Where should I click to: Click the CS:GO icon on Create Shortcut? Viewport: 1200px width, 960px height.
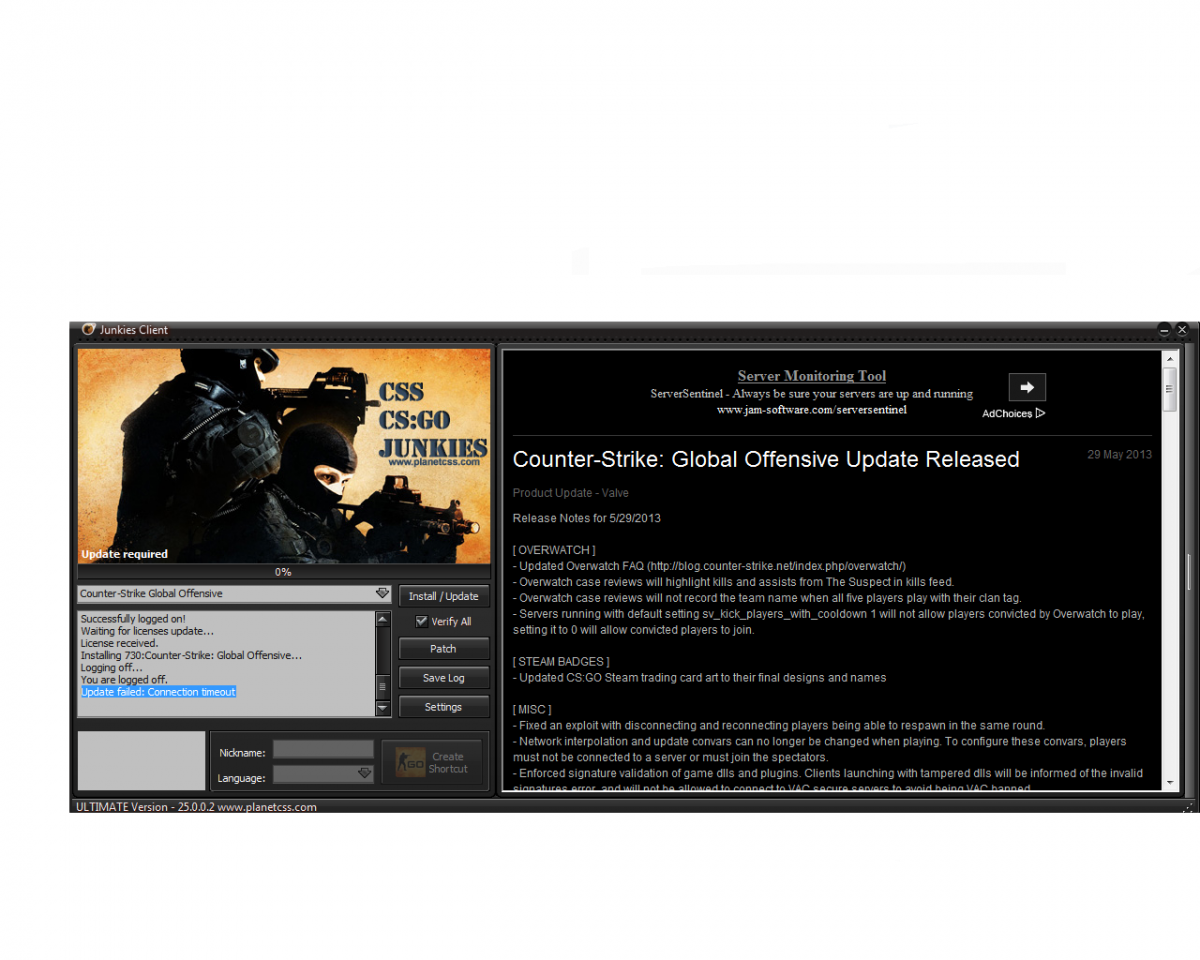409,763
